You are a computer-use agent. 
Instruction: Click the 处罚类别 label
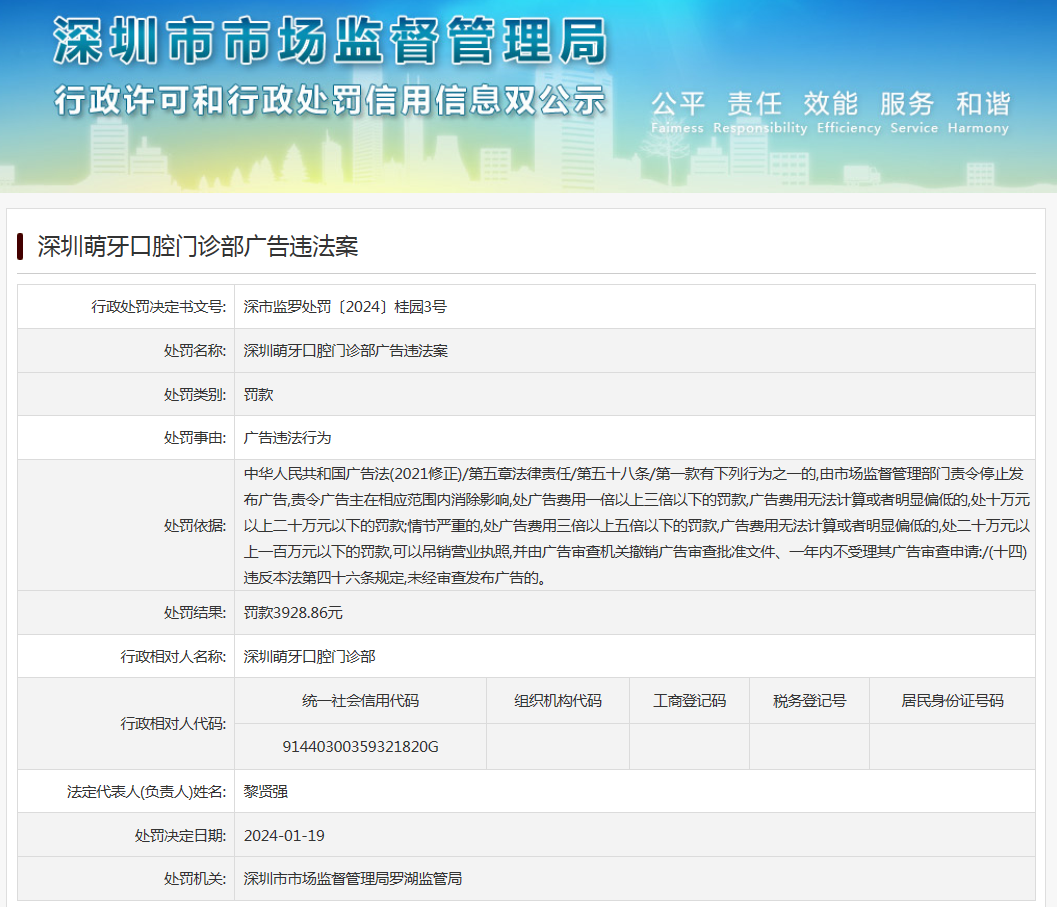click(195, 394)
